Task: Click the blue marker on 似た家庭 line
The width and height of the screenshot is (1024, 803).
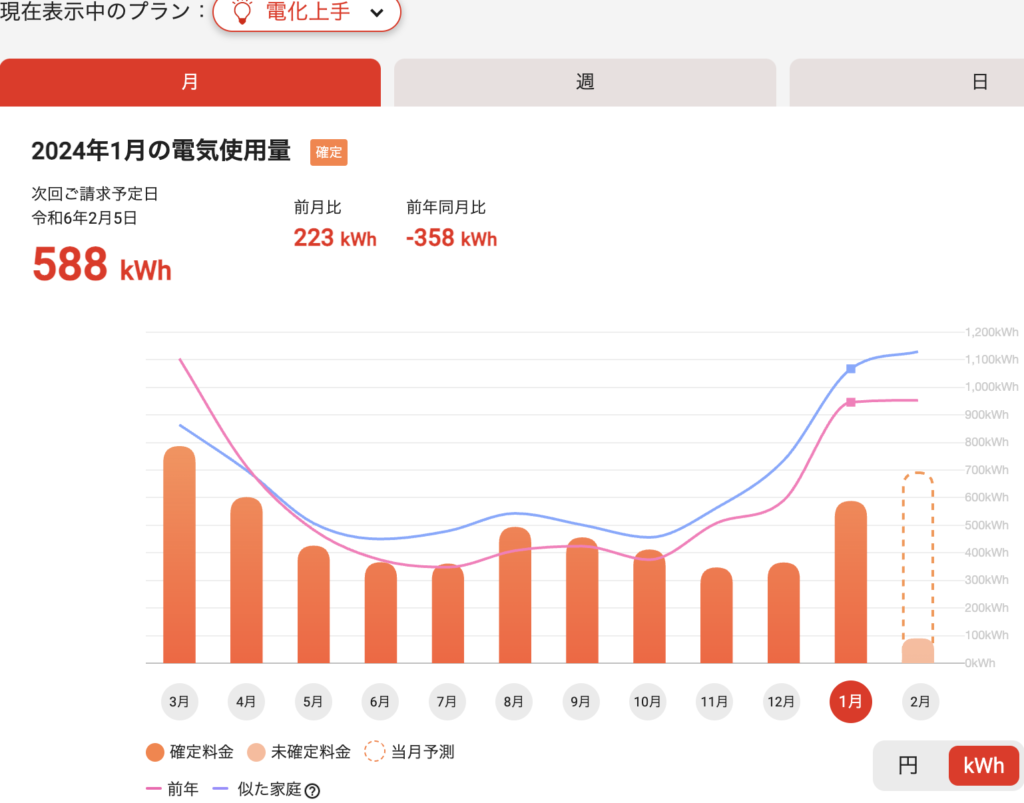Action: [x=851, y=369]
